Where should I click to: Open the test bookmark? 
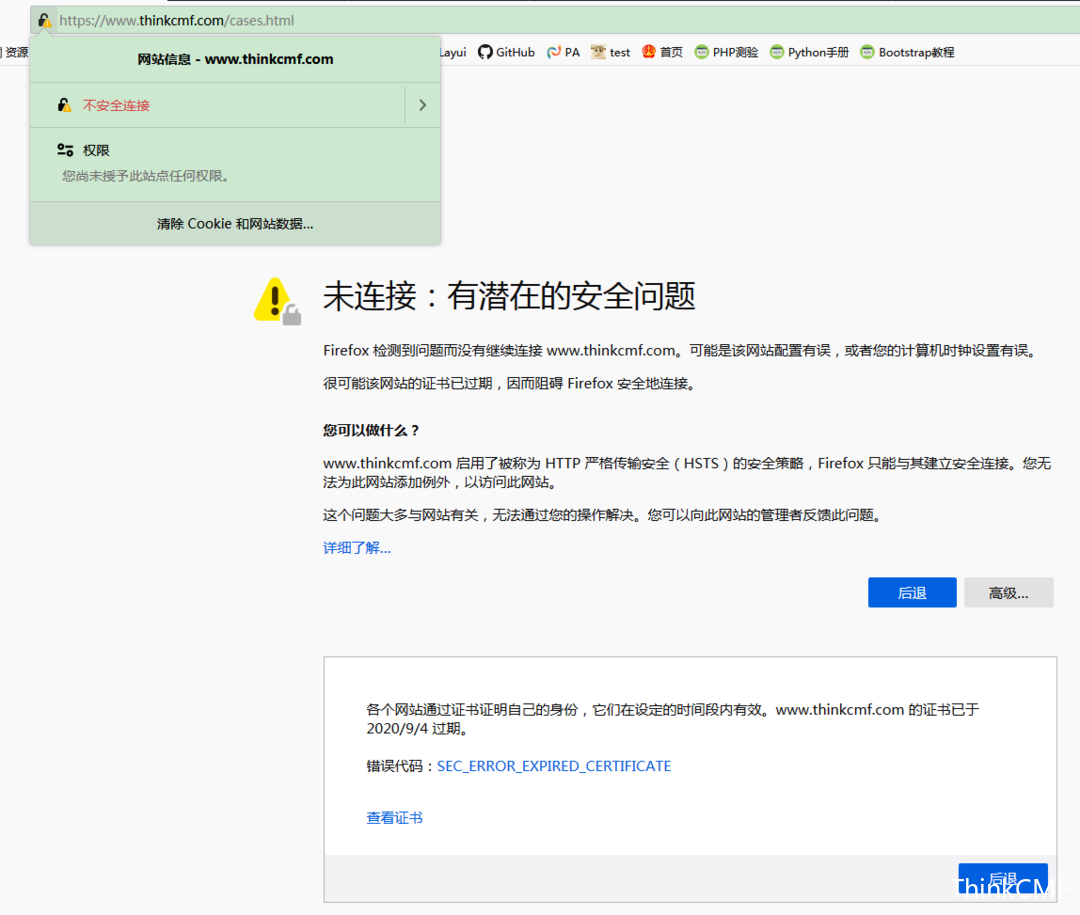pos(610,52)
